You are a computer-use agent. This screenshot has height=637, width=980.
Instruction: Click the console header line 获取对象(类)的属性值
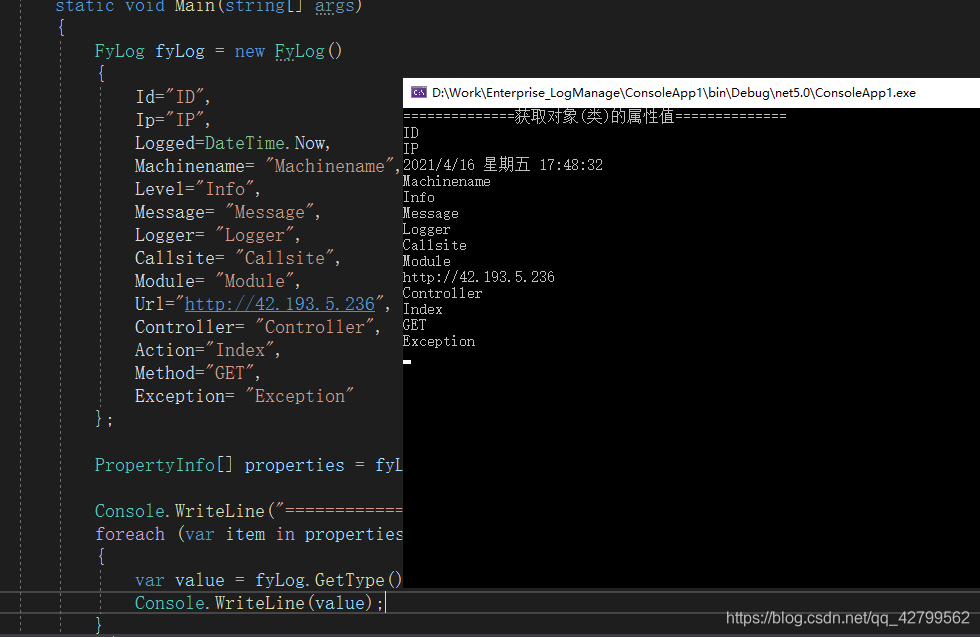[595, 116]
